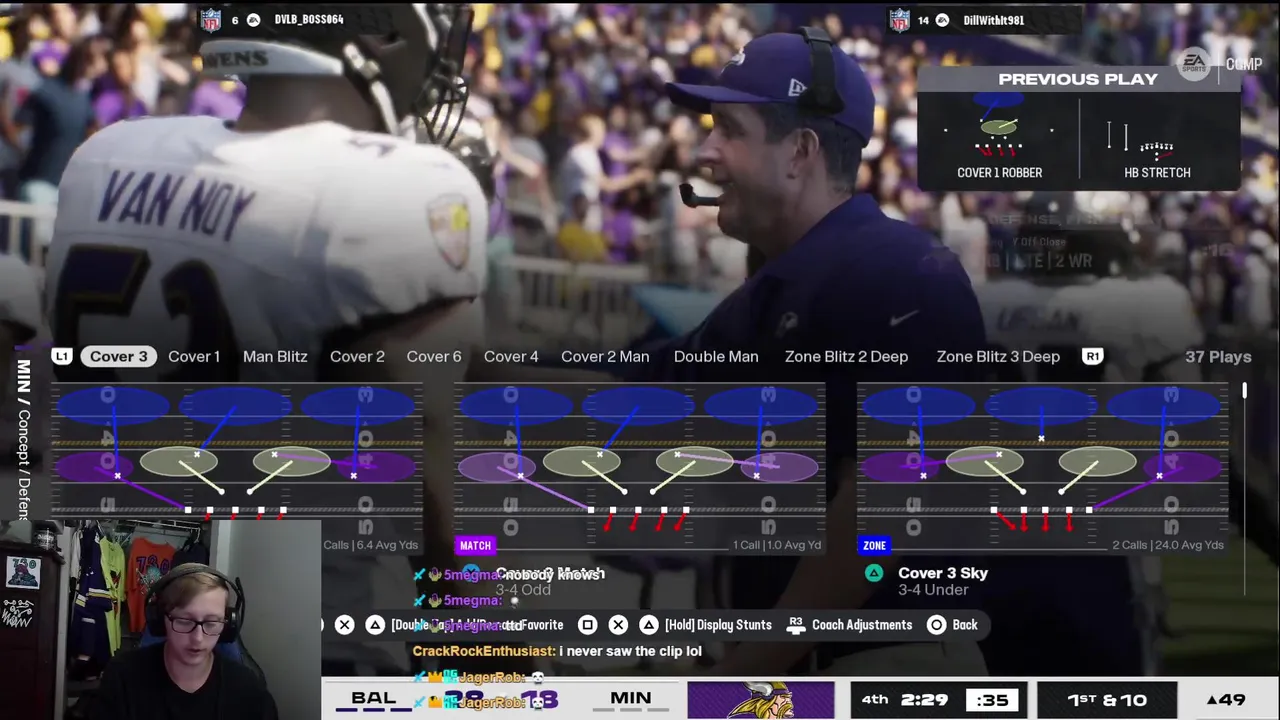1280x720 pixels.
Task: Switch to the Cover 2 tab
Action: click(357, 356)
